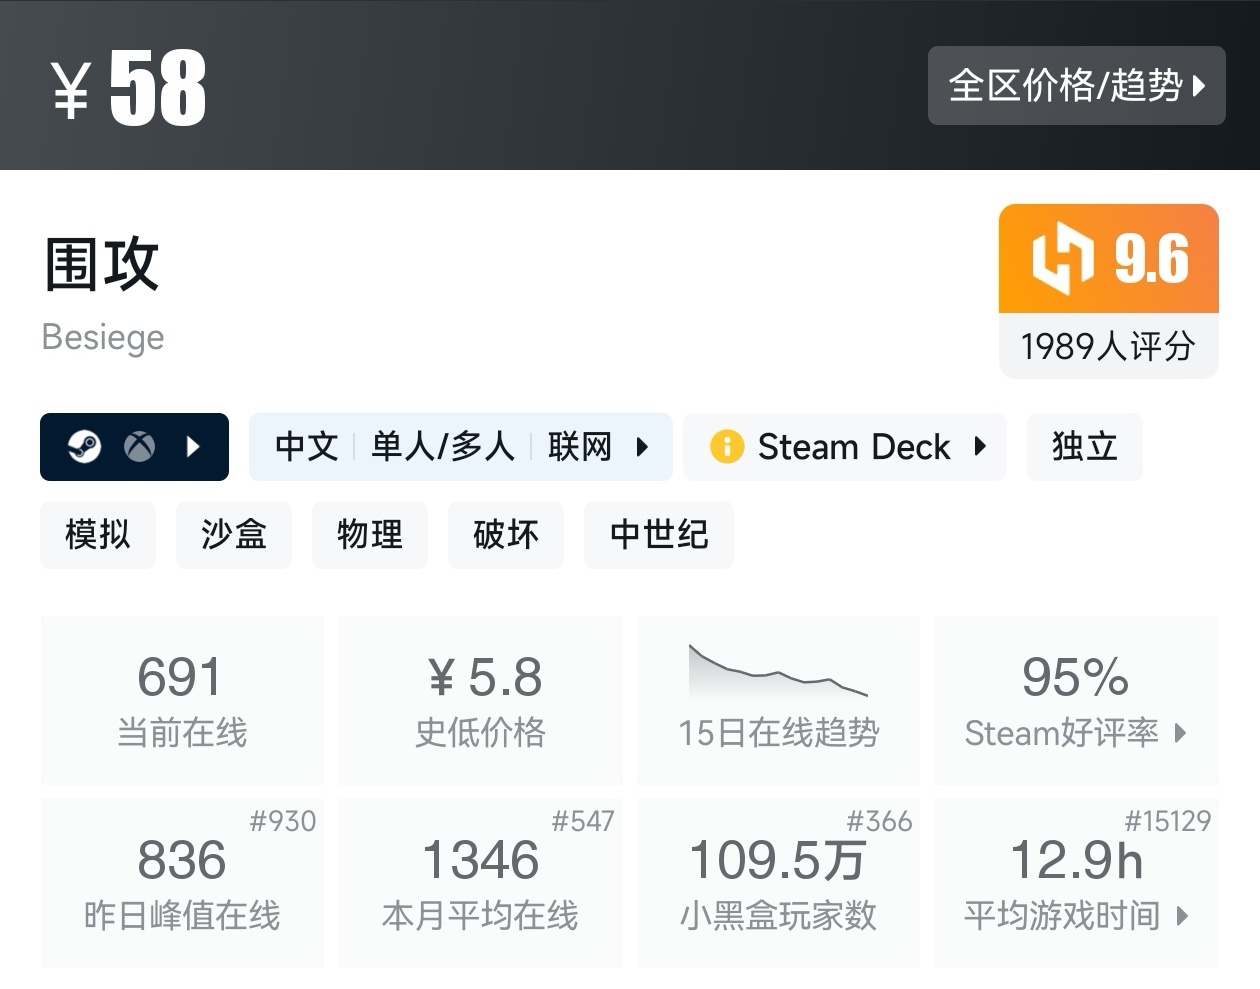
Task: Select the 破坏 tag
Action: (506, 535)
